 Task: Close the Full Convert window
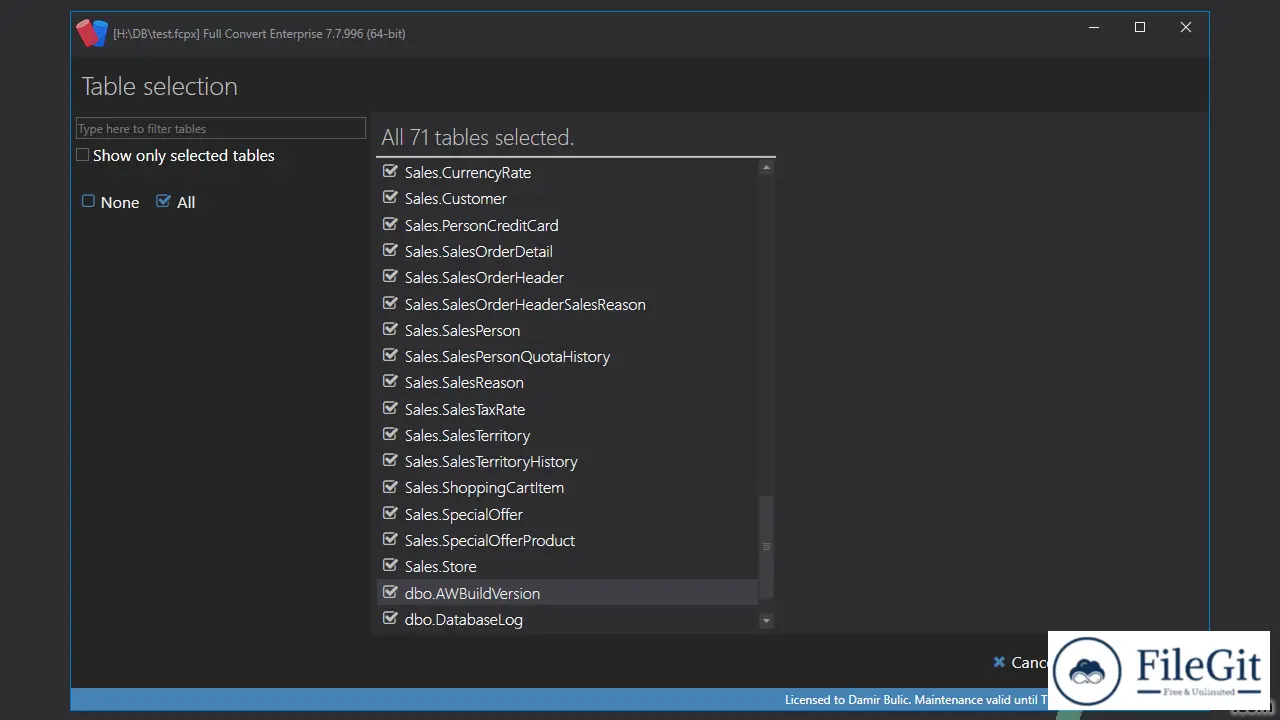coord(1186,27)
